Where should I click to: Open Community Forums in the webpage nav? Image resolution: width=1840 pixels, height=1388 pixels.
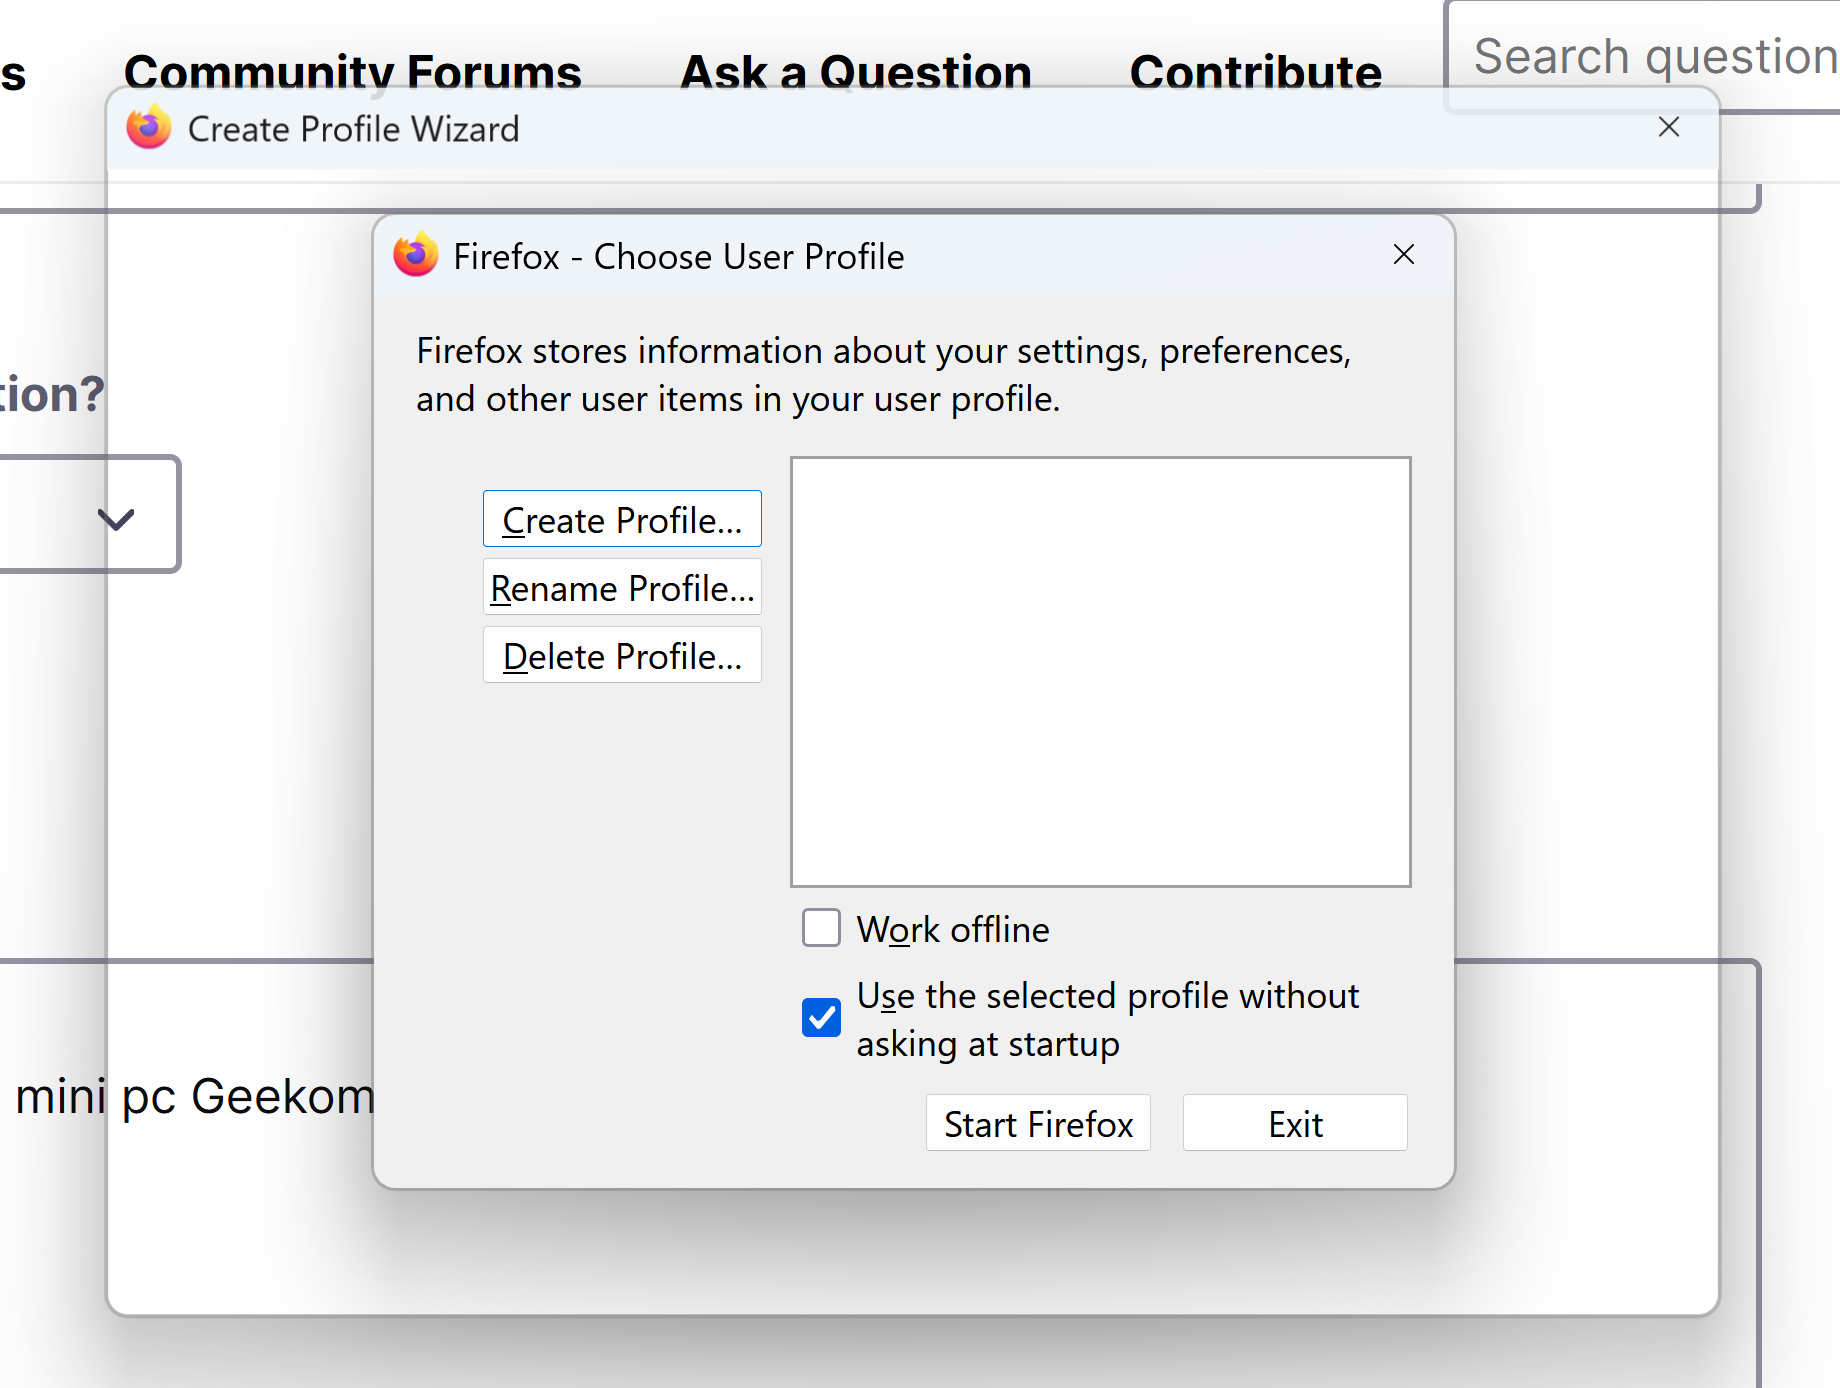(352, 73)
